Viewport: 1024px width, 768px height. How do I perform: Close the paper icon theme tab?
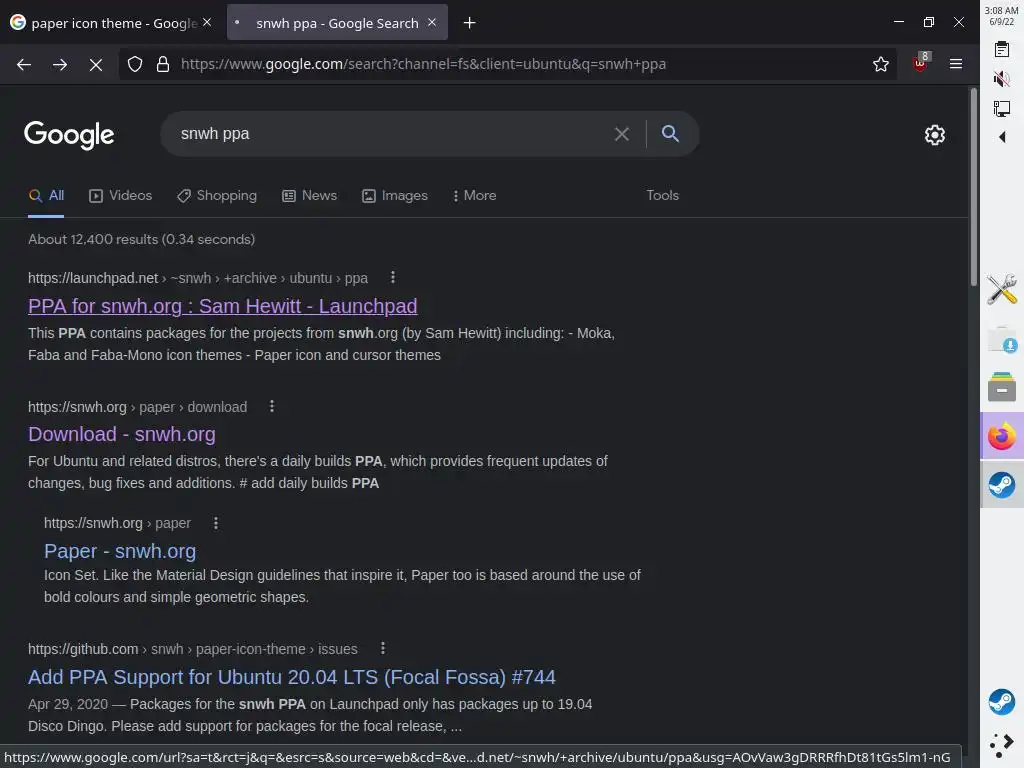click(x=207, y=22)
